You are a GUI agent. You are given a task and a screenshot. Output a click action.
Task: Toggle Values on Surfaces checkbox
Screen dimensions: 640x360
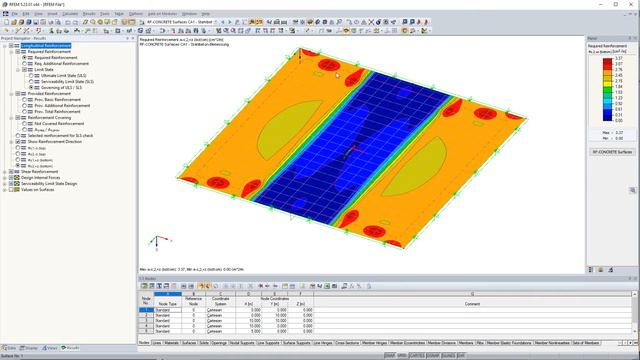[11, 190]
